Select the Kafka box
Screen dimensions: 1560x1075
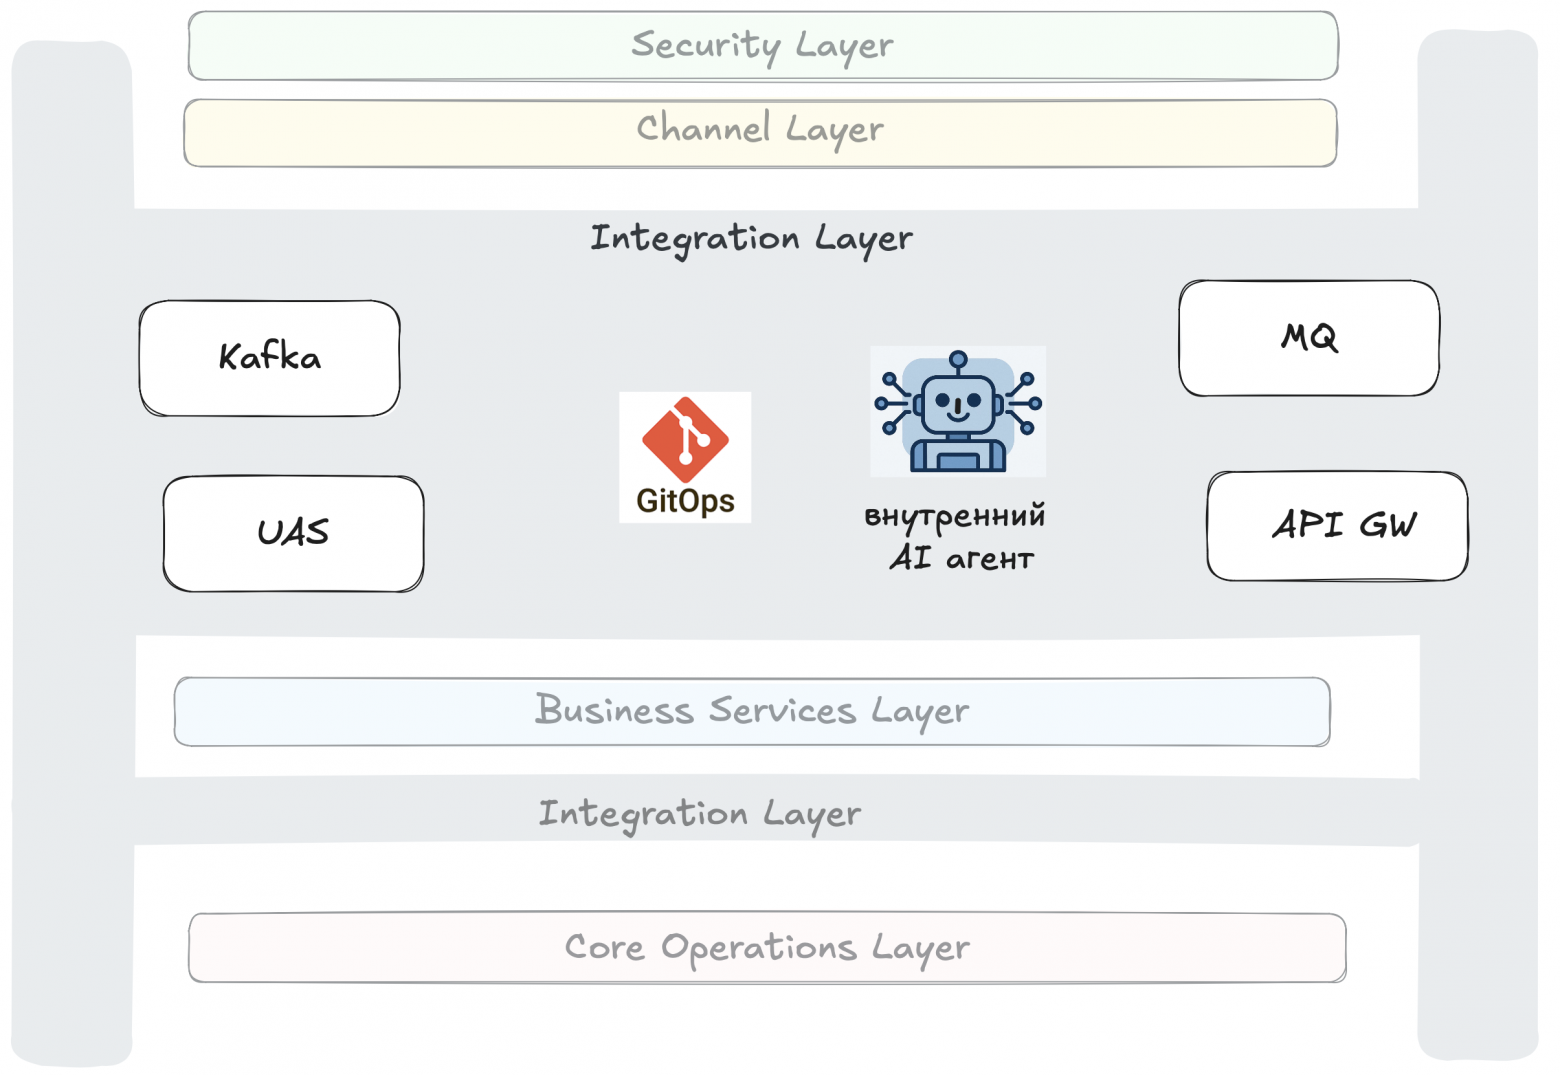point(270,358)
